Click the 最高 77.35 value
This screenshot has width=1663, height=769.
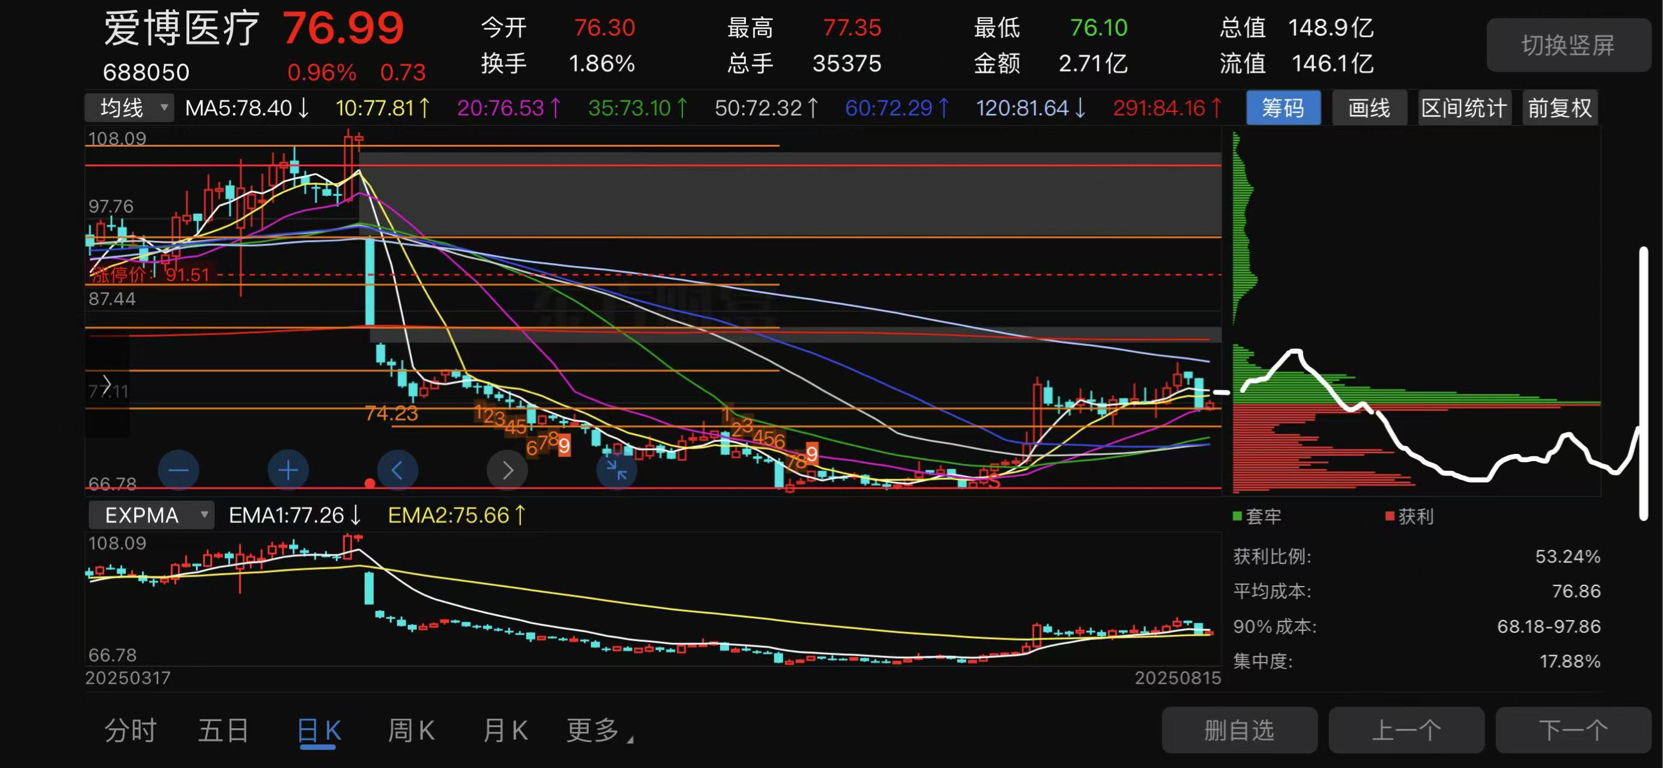coord(852,28)
